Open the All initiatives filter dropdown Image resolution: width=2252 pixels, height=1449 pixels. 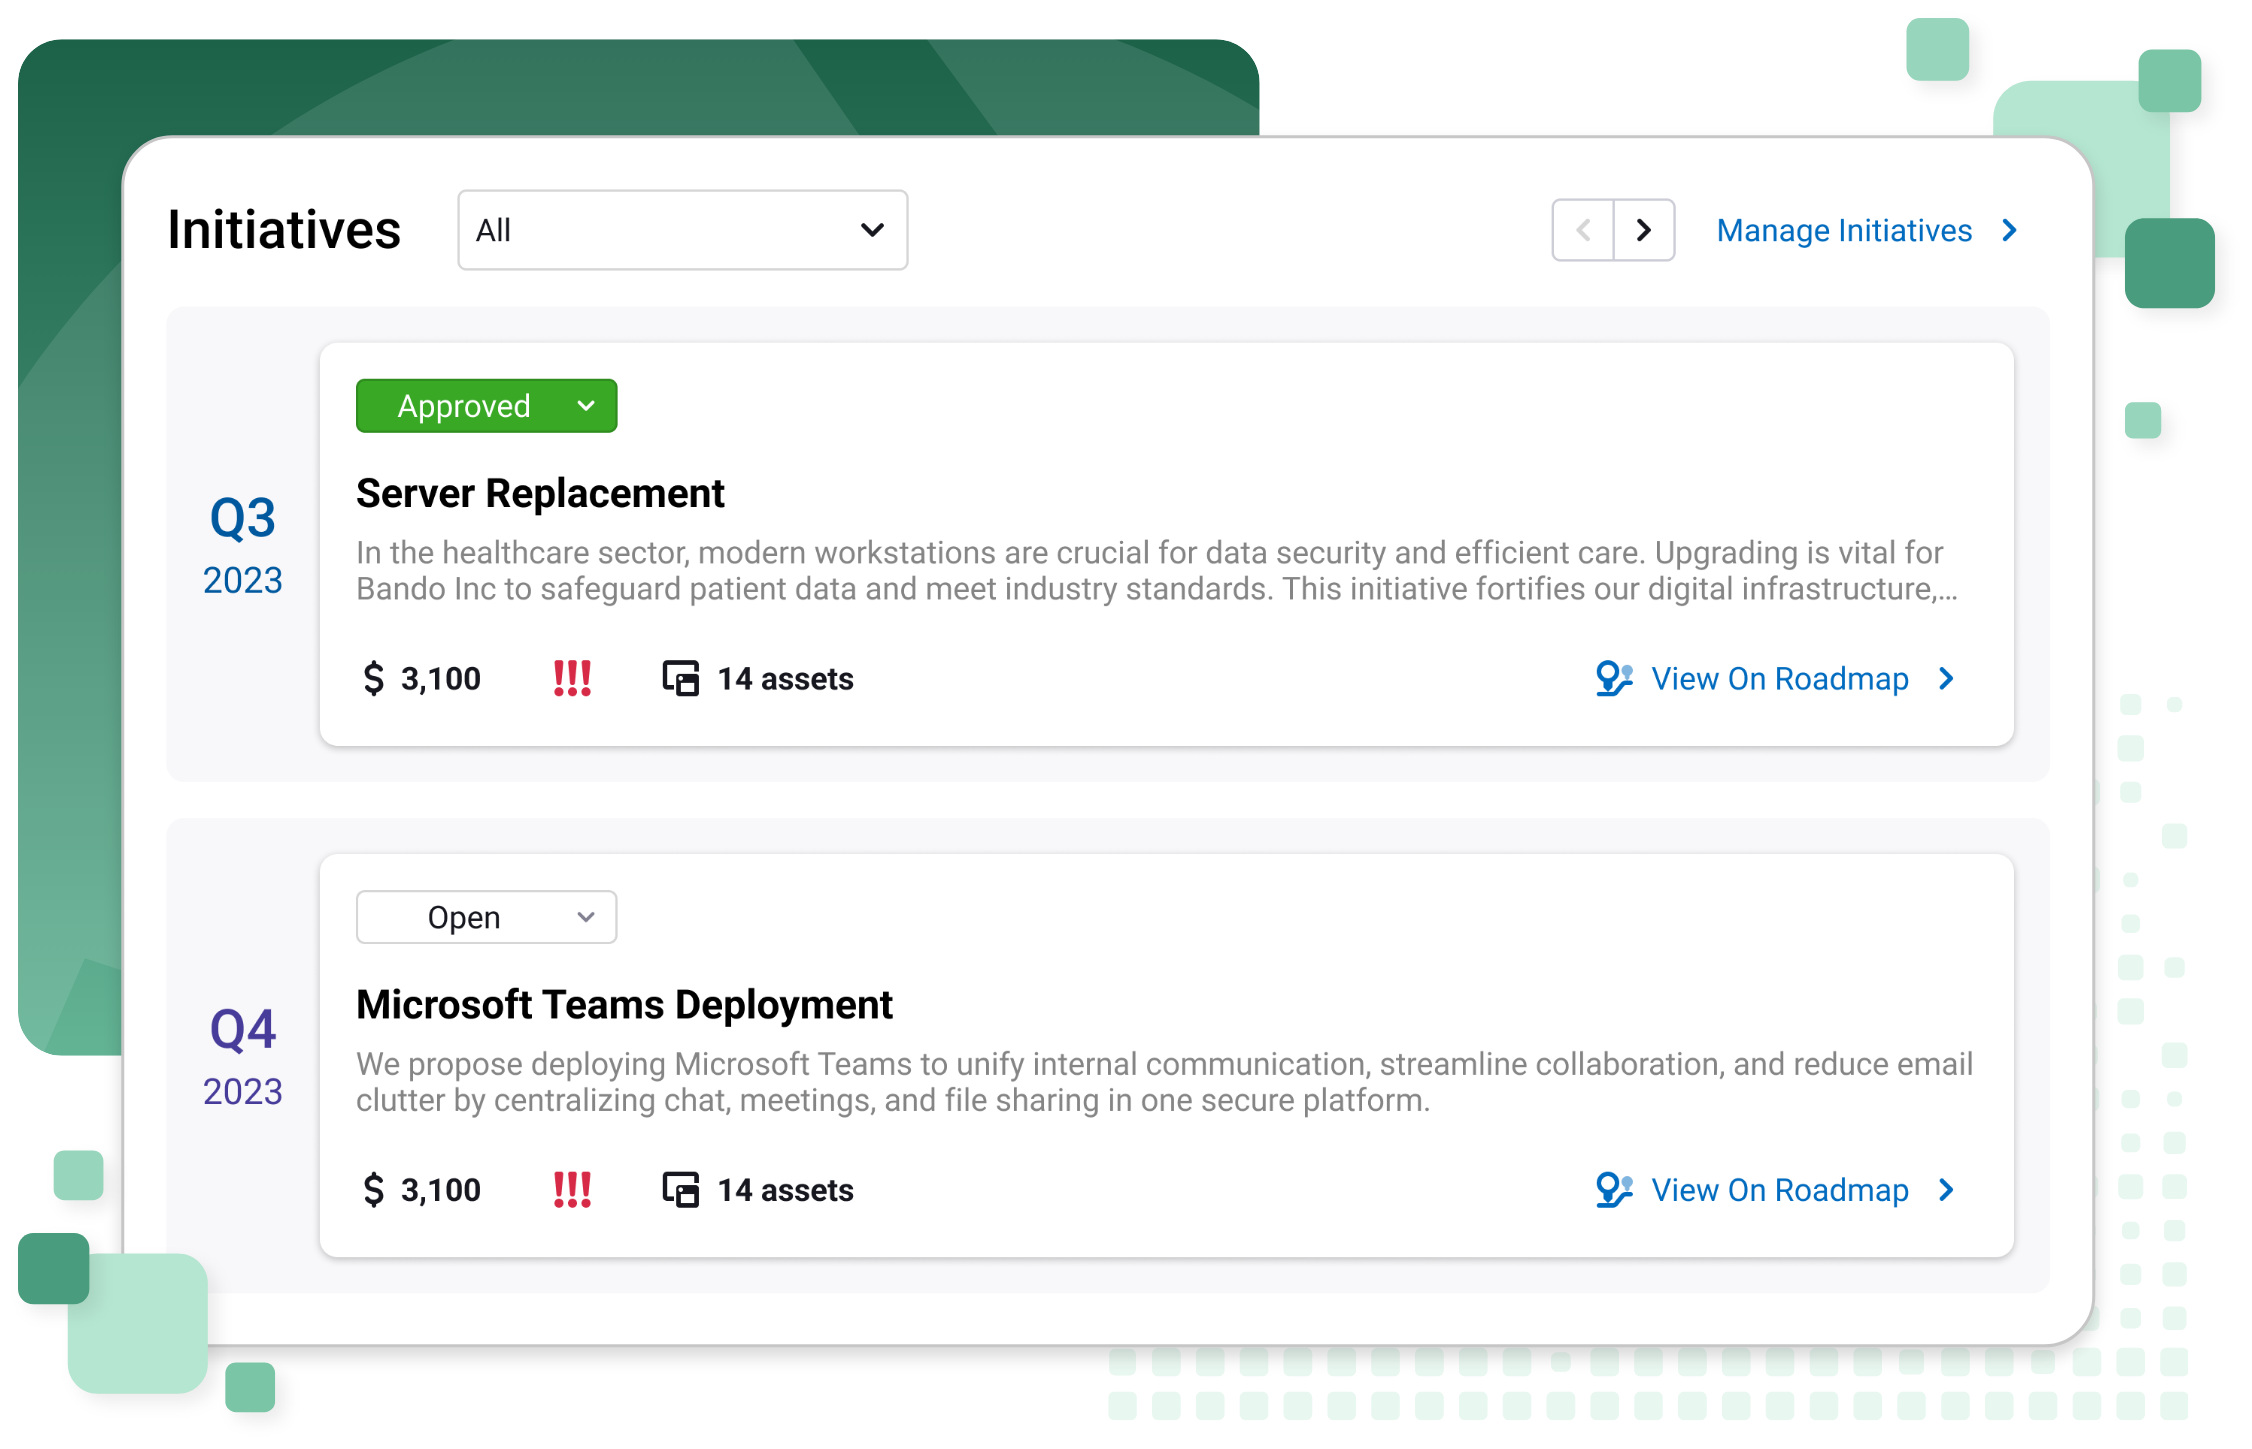pyautogui.click(x=682, y=230)
